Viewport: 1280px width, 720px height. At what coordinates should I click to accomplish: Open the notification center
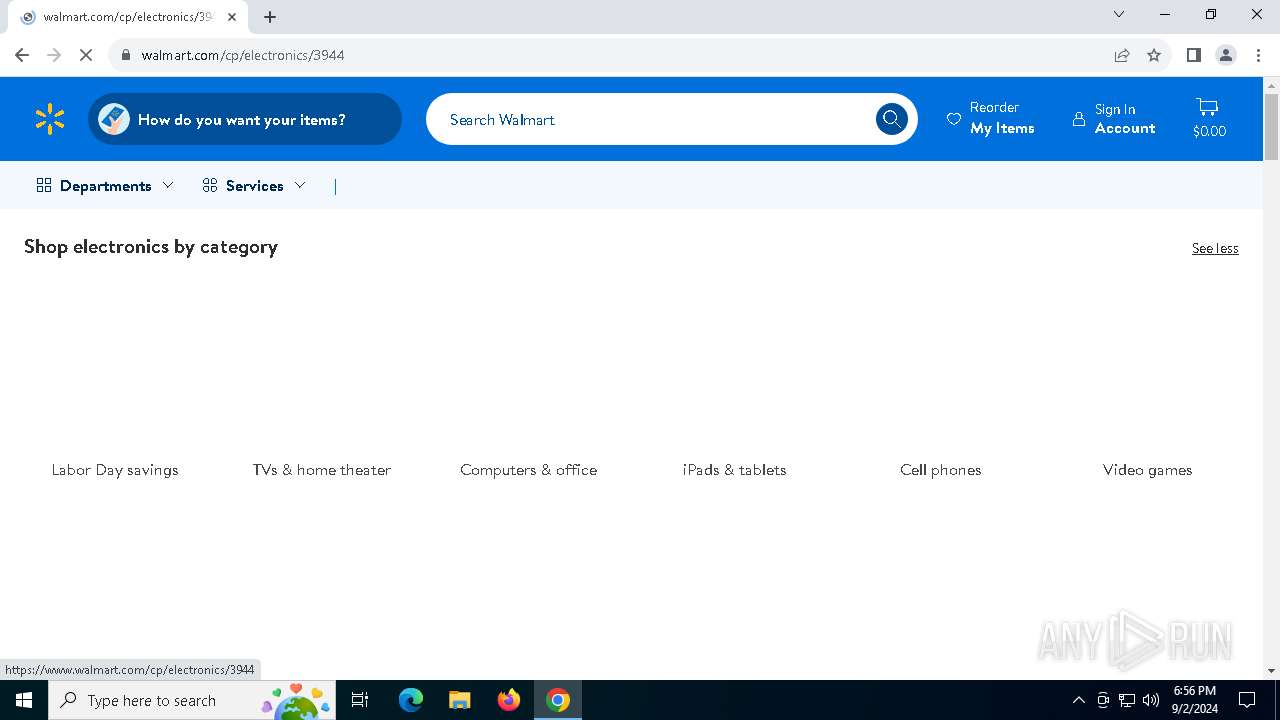[1247, 700]
